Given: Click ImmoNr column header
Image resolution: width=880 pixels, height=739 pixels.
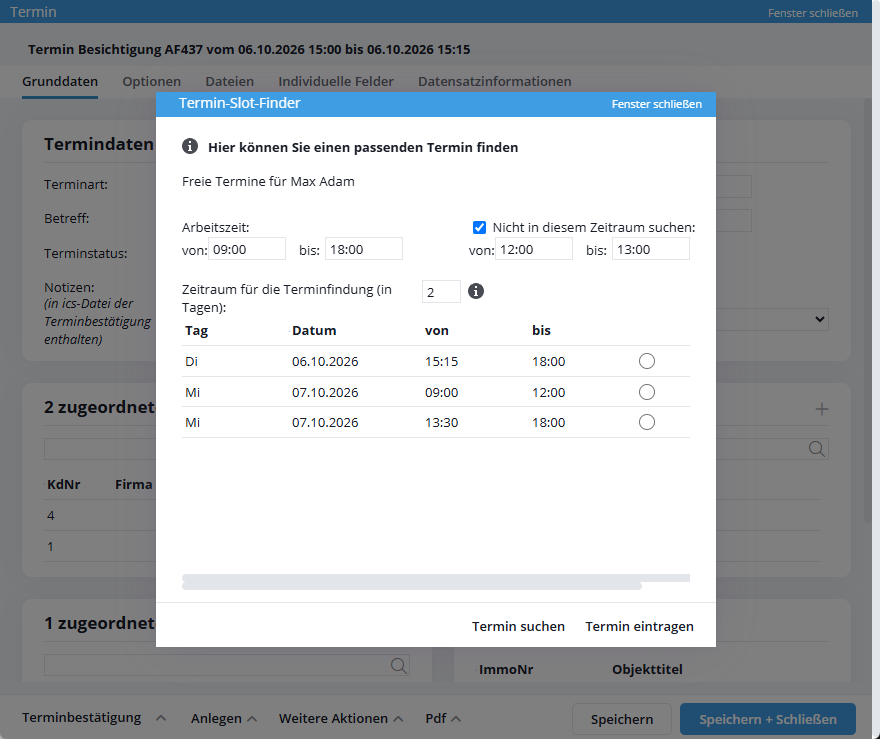Looking at the screenshot, I should coord(506,669).
